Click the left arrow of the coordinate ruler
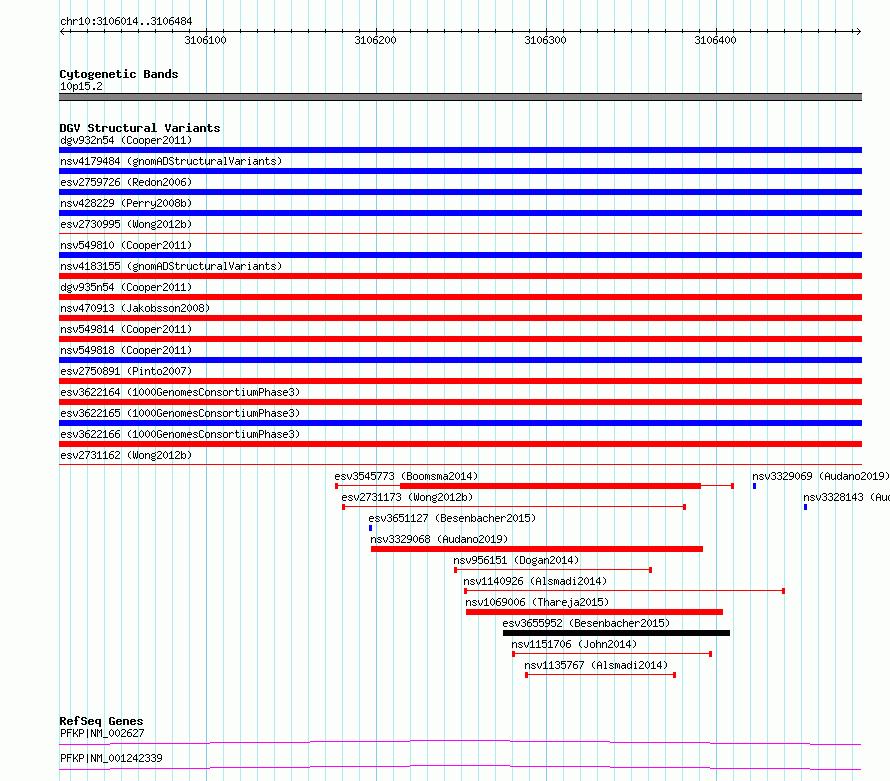 tap(63, 32)
